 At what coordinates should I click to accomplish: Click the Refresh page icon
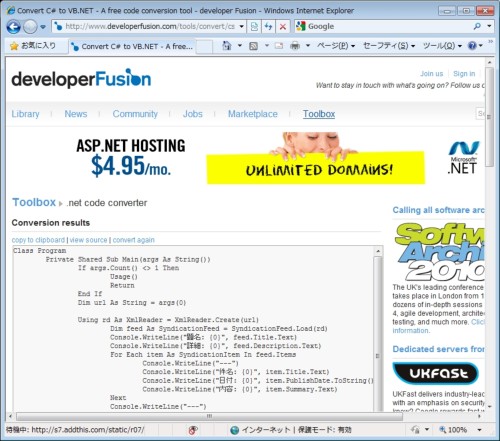tap(268, 26)
